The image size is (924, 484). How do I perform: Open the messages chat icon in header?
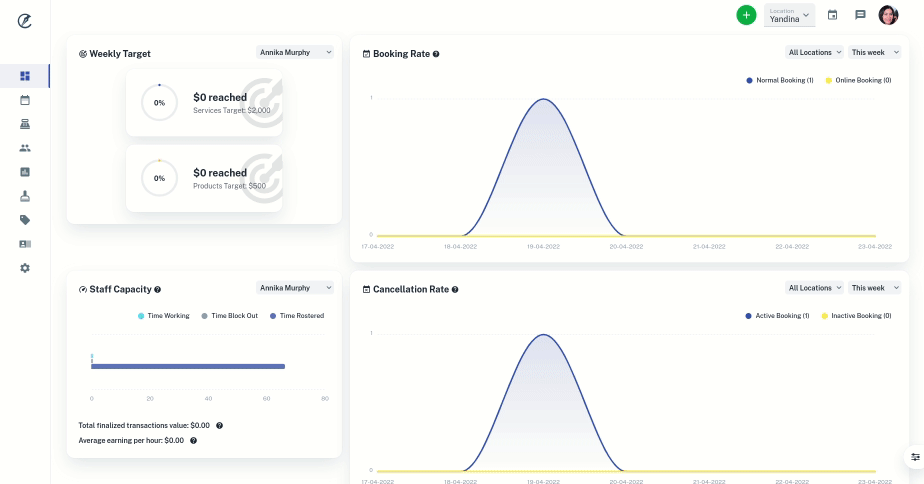tap(860, 15)
